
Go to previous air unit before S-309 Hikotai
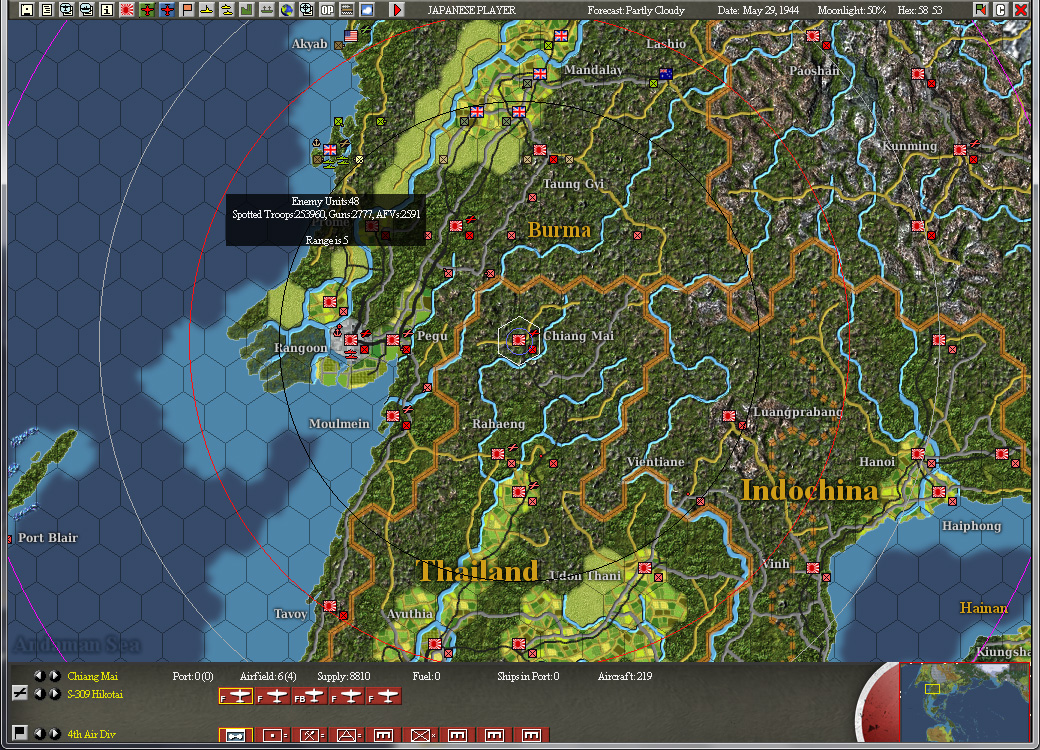pos(40,694)
